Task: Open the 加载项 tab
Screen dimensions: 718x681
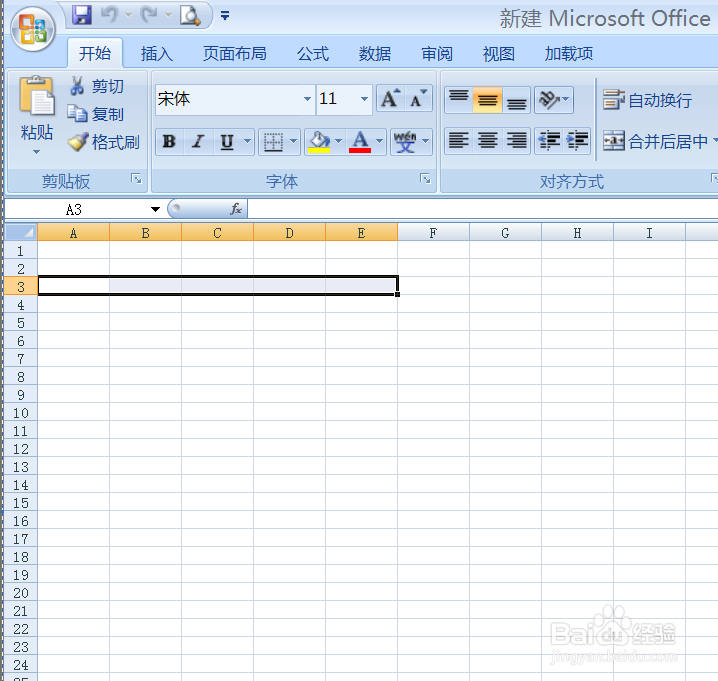Action: pos(569,54)
